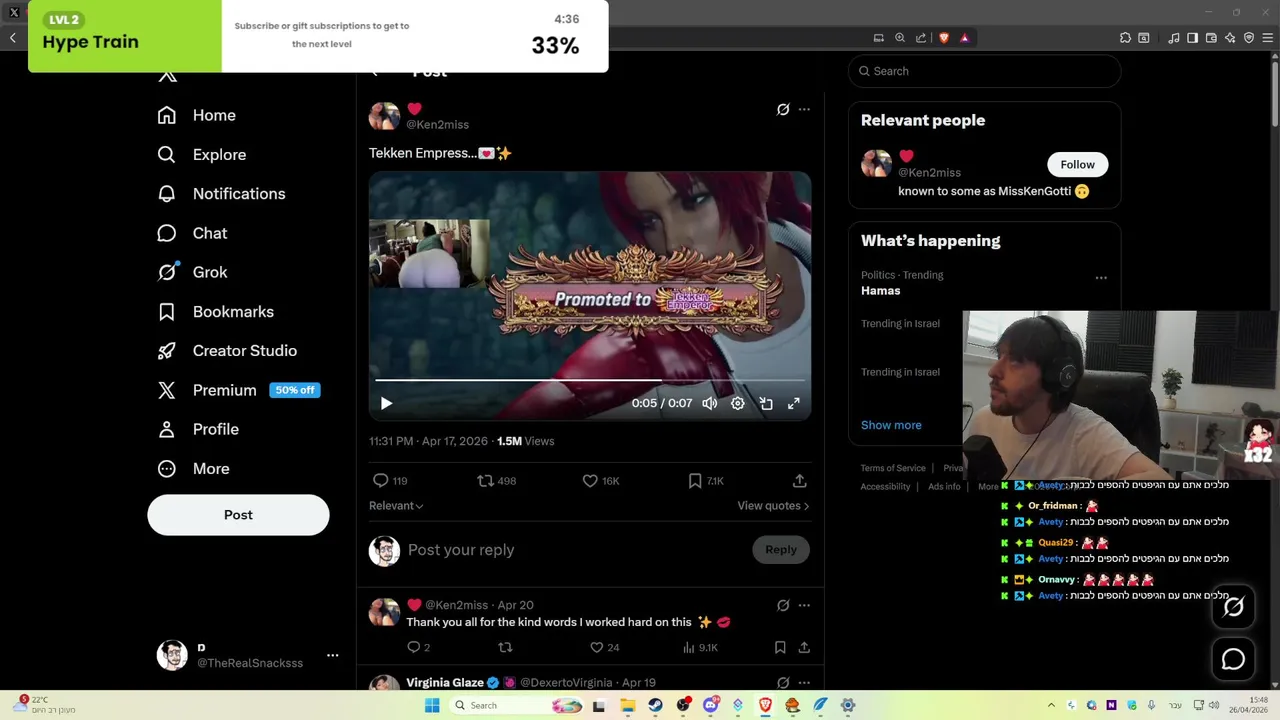Open account options for @TheRealSnacksss

pos(333,655)
